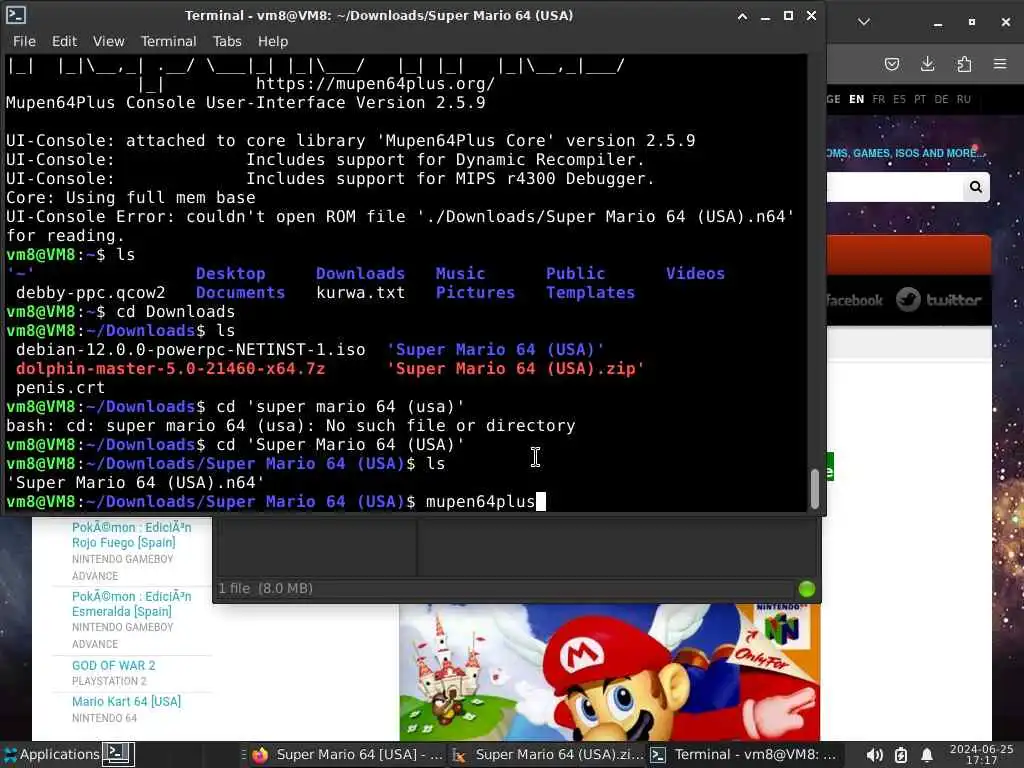Open Firefox hamburger application menu
This screenshot has height=768, width=1024.
pos(1000,64)
